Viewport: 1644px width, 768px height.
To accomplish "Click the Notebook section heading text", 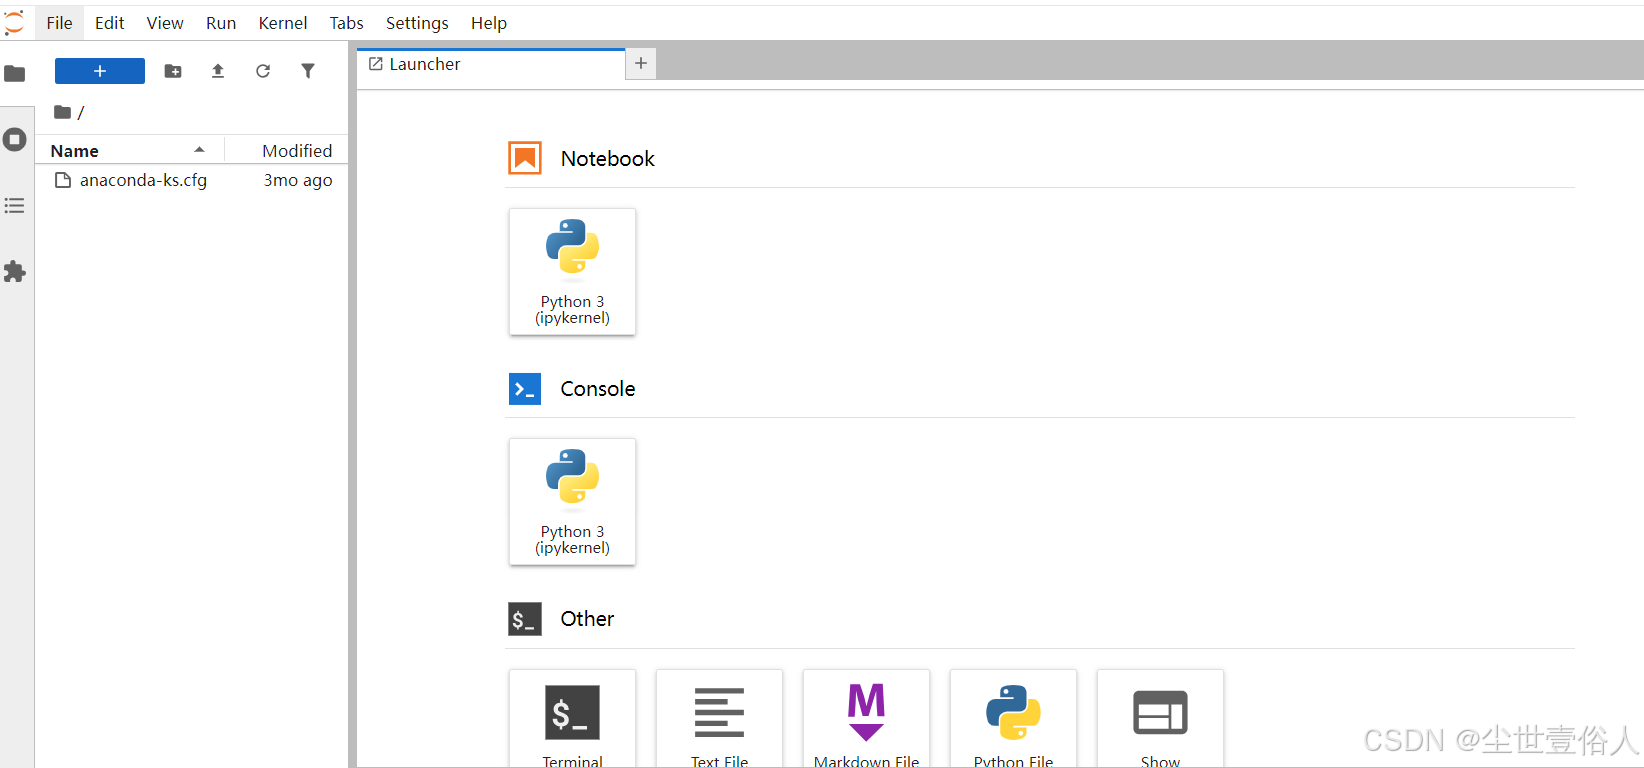I will tap(608, 159).
